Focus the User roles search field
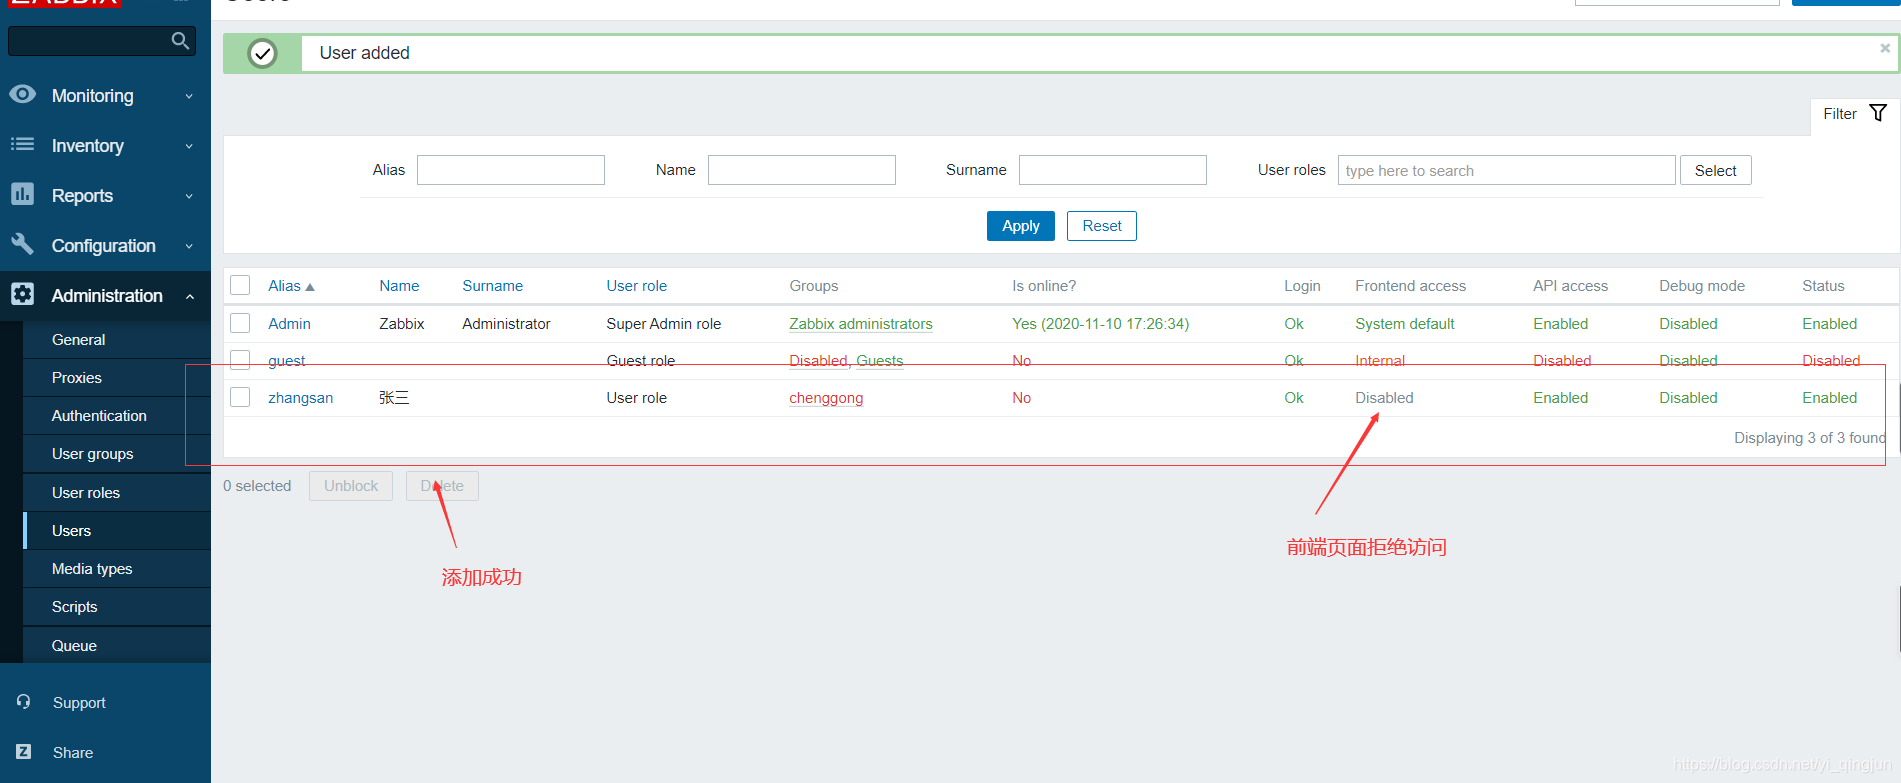The height and width of the screenshot is (783, 1901). click(1506, 170)
